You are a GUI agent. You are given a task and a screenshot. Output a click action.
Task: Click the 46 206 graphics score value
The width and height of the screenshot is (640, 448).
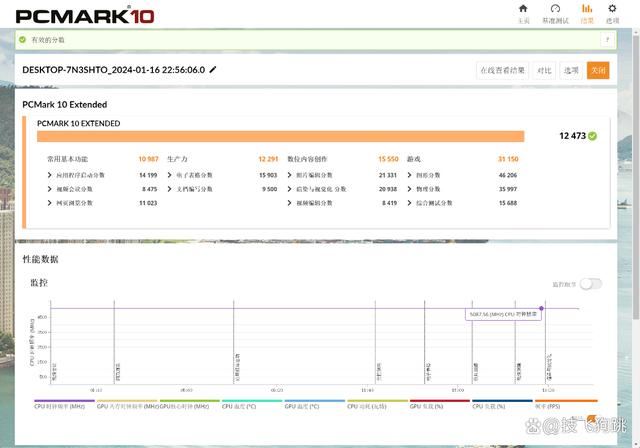[508, 175]
